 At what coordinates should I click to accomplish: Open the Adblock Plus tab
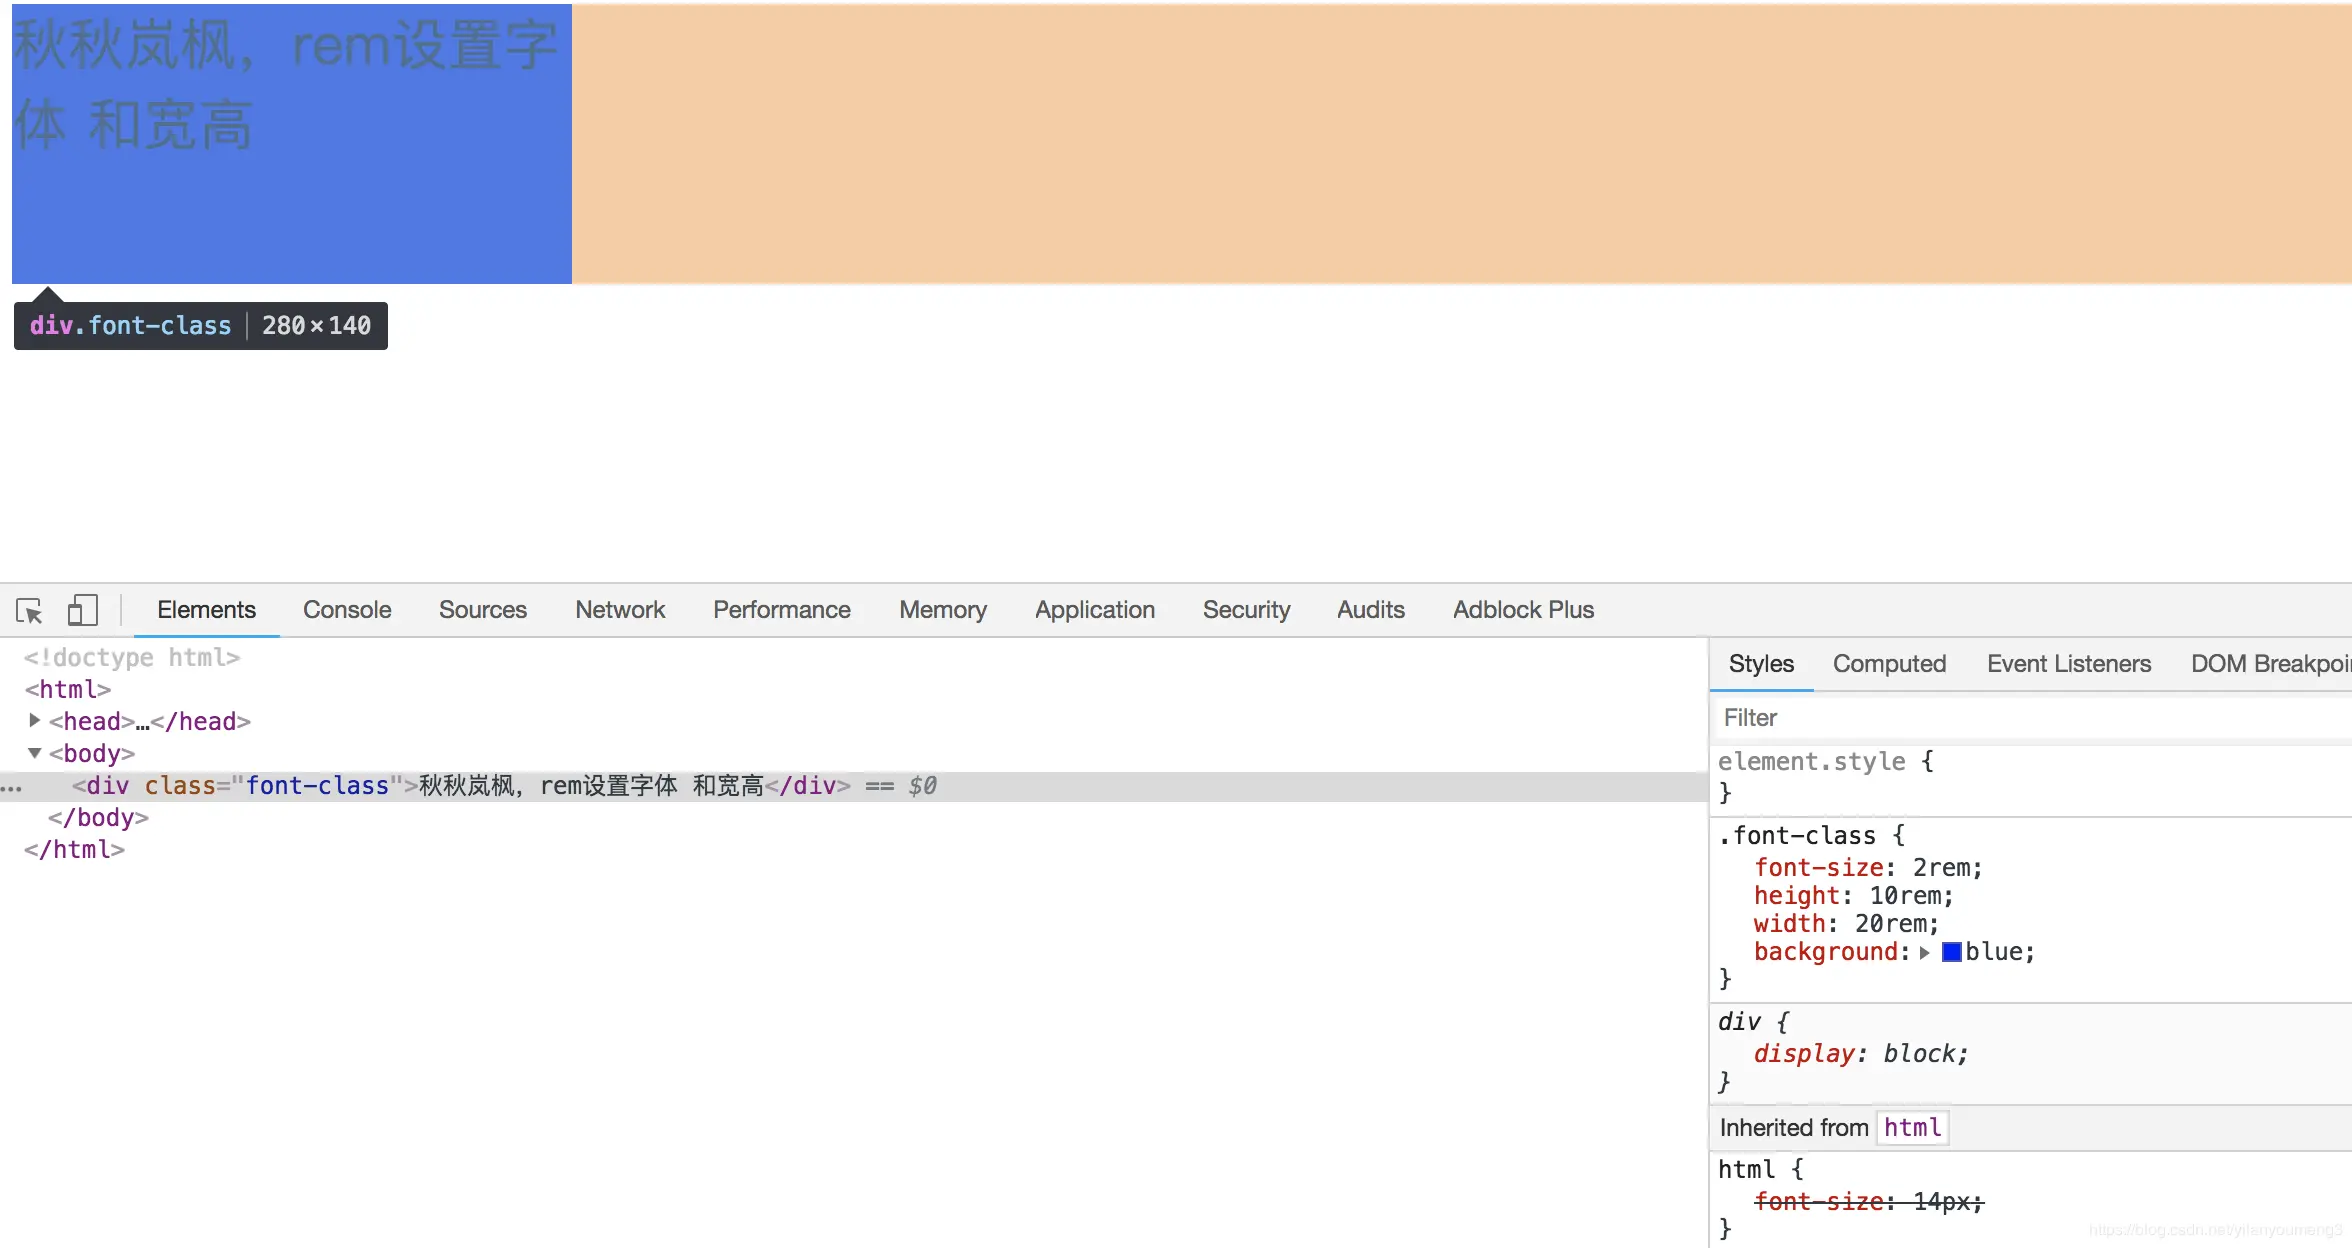tap(1523, 610)
